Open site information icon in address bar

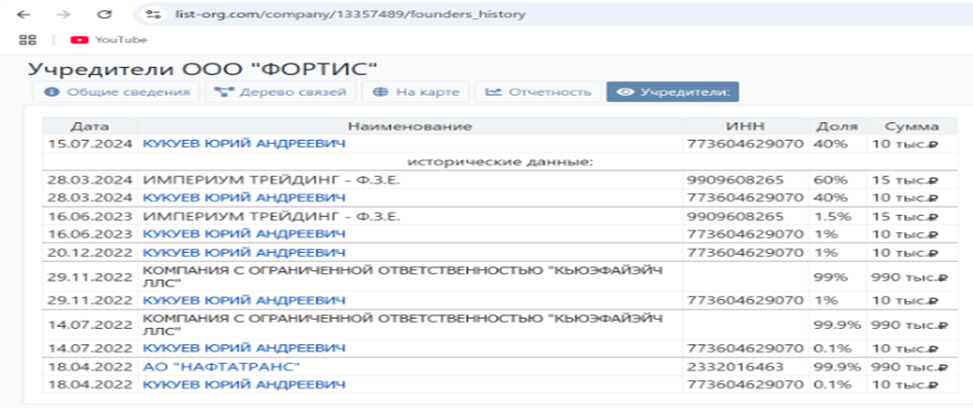pos(152,16)
